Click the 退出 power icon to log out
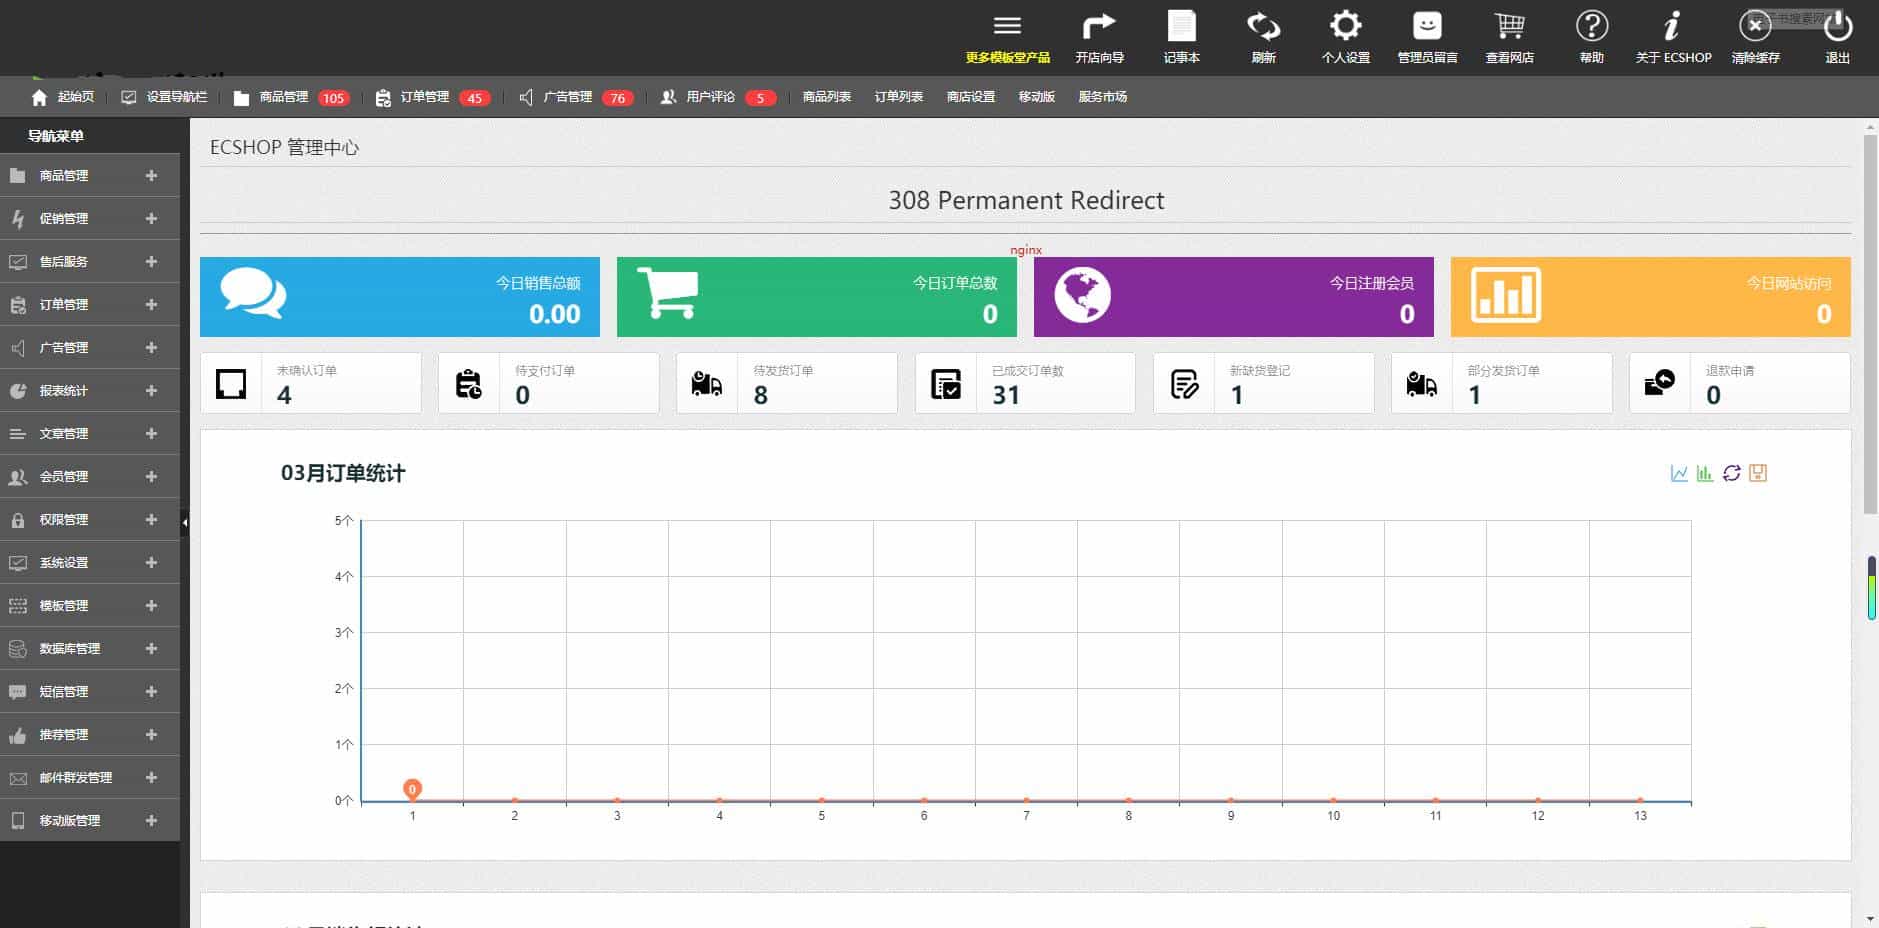 click(x=1837, y=26)
